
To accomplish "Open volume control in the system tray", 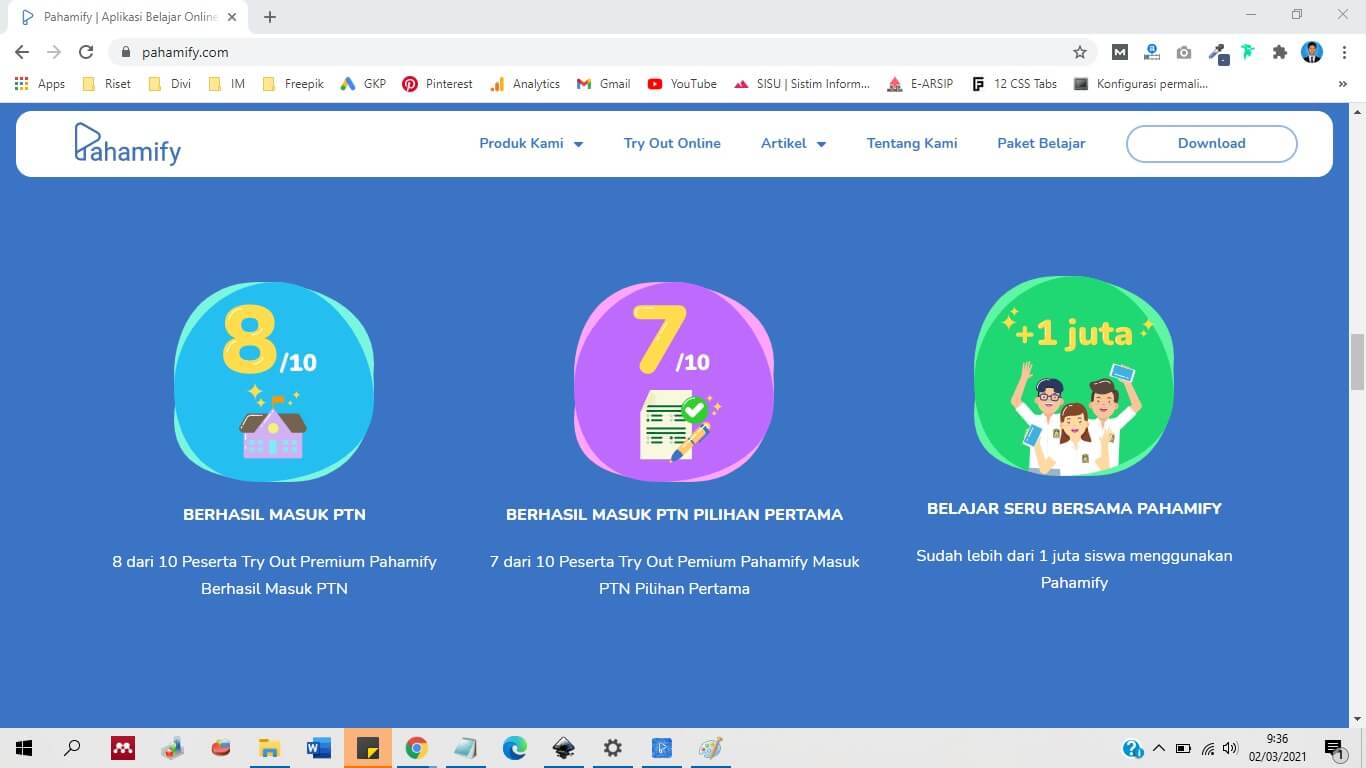I will click(1230, 748).
